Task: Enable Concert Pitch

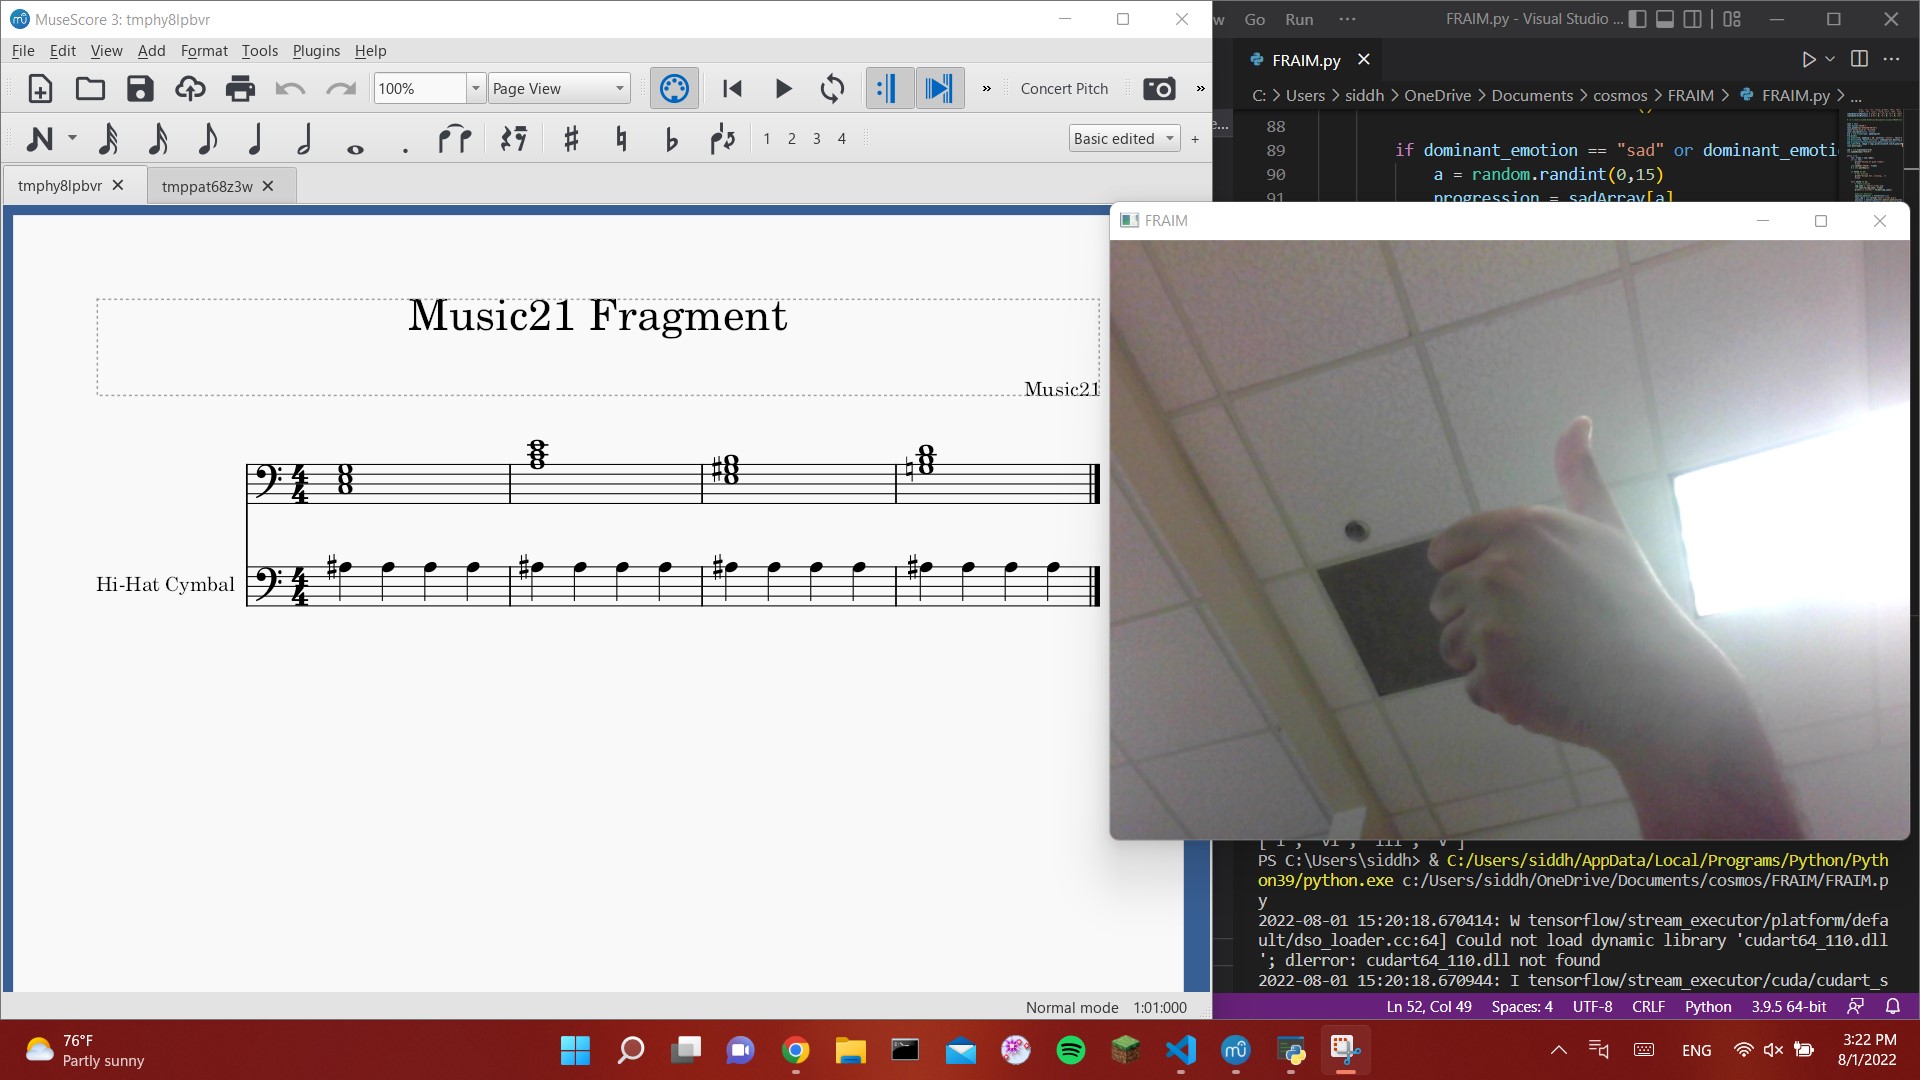Action: pyautogui.click(x=1064, y=89)
